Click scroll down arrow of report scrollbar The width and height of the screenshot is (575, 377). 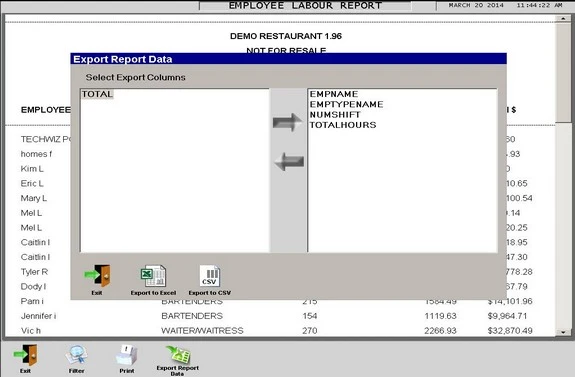[x=563, y=332]
